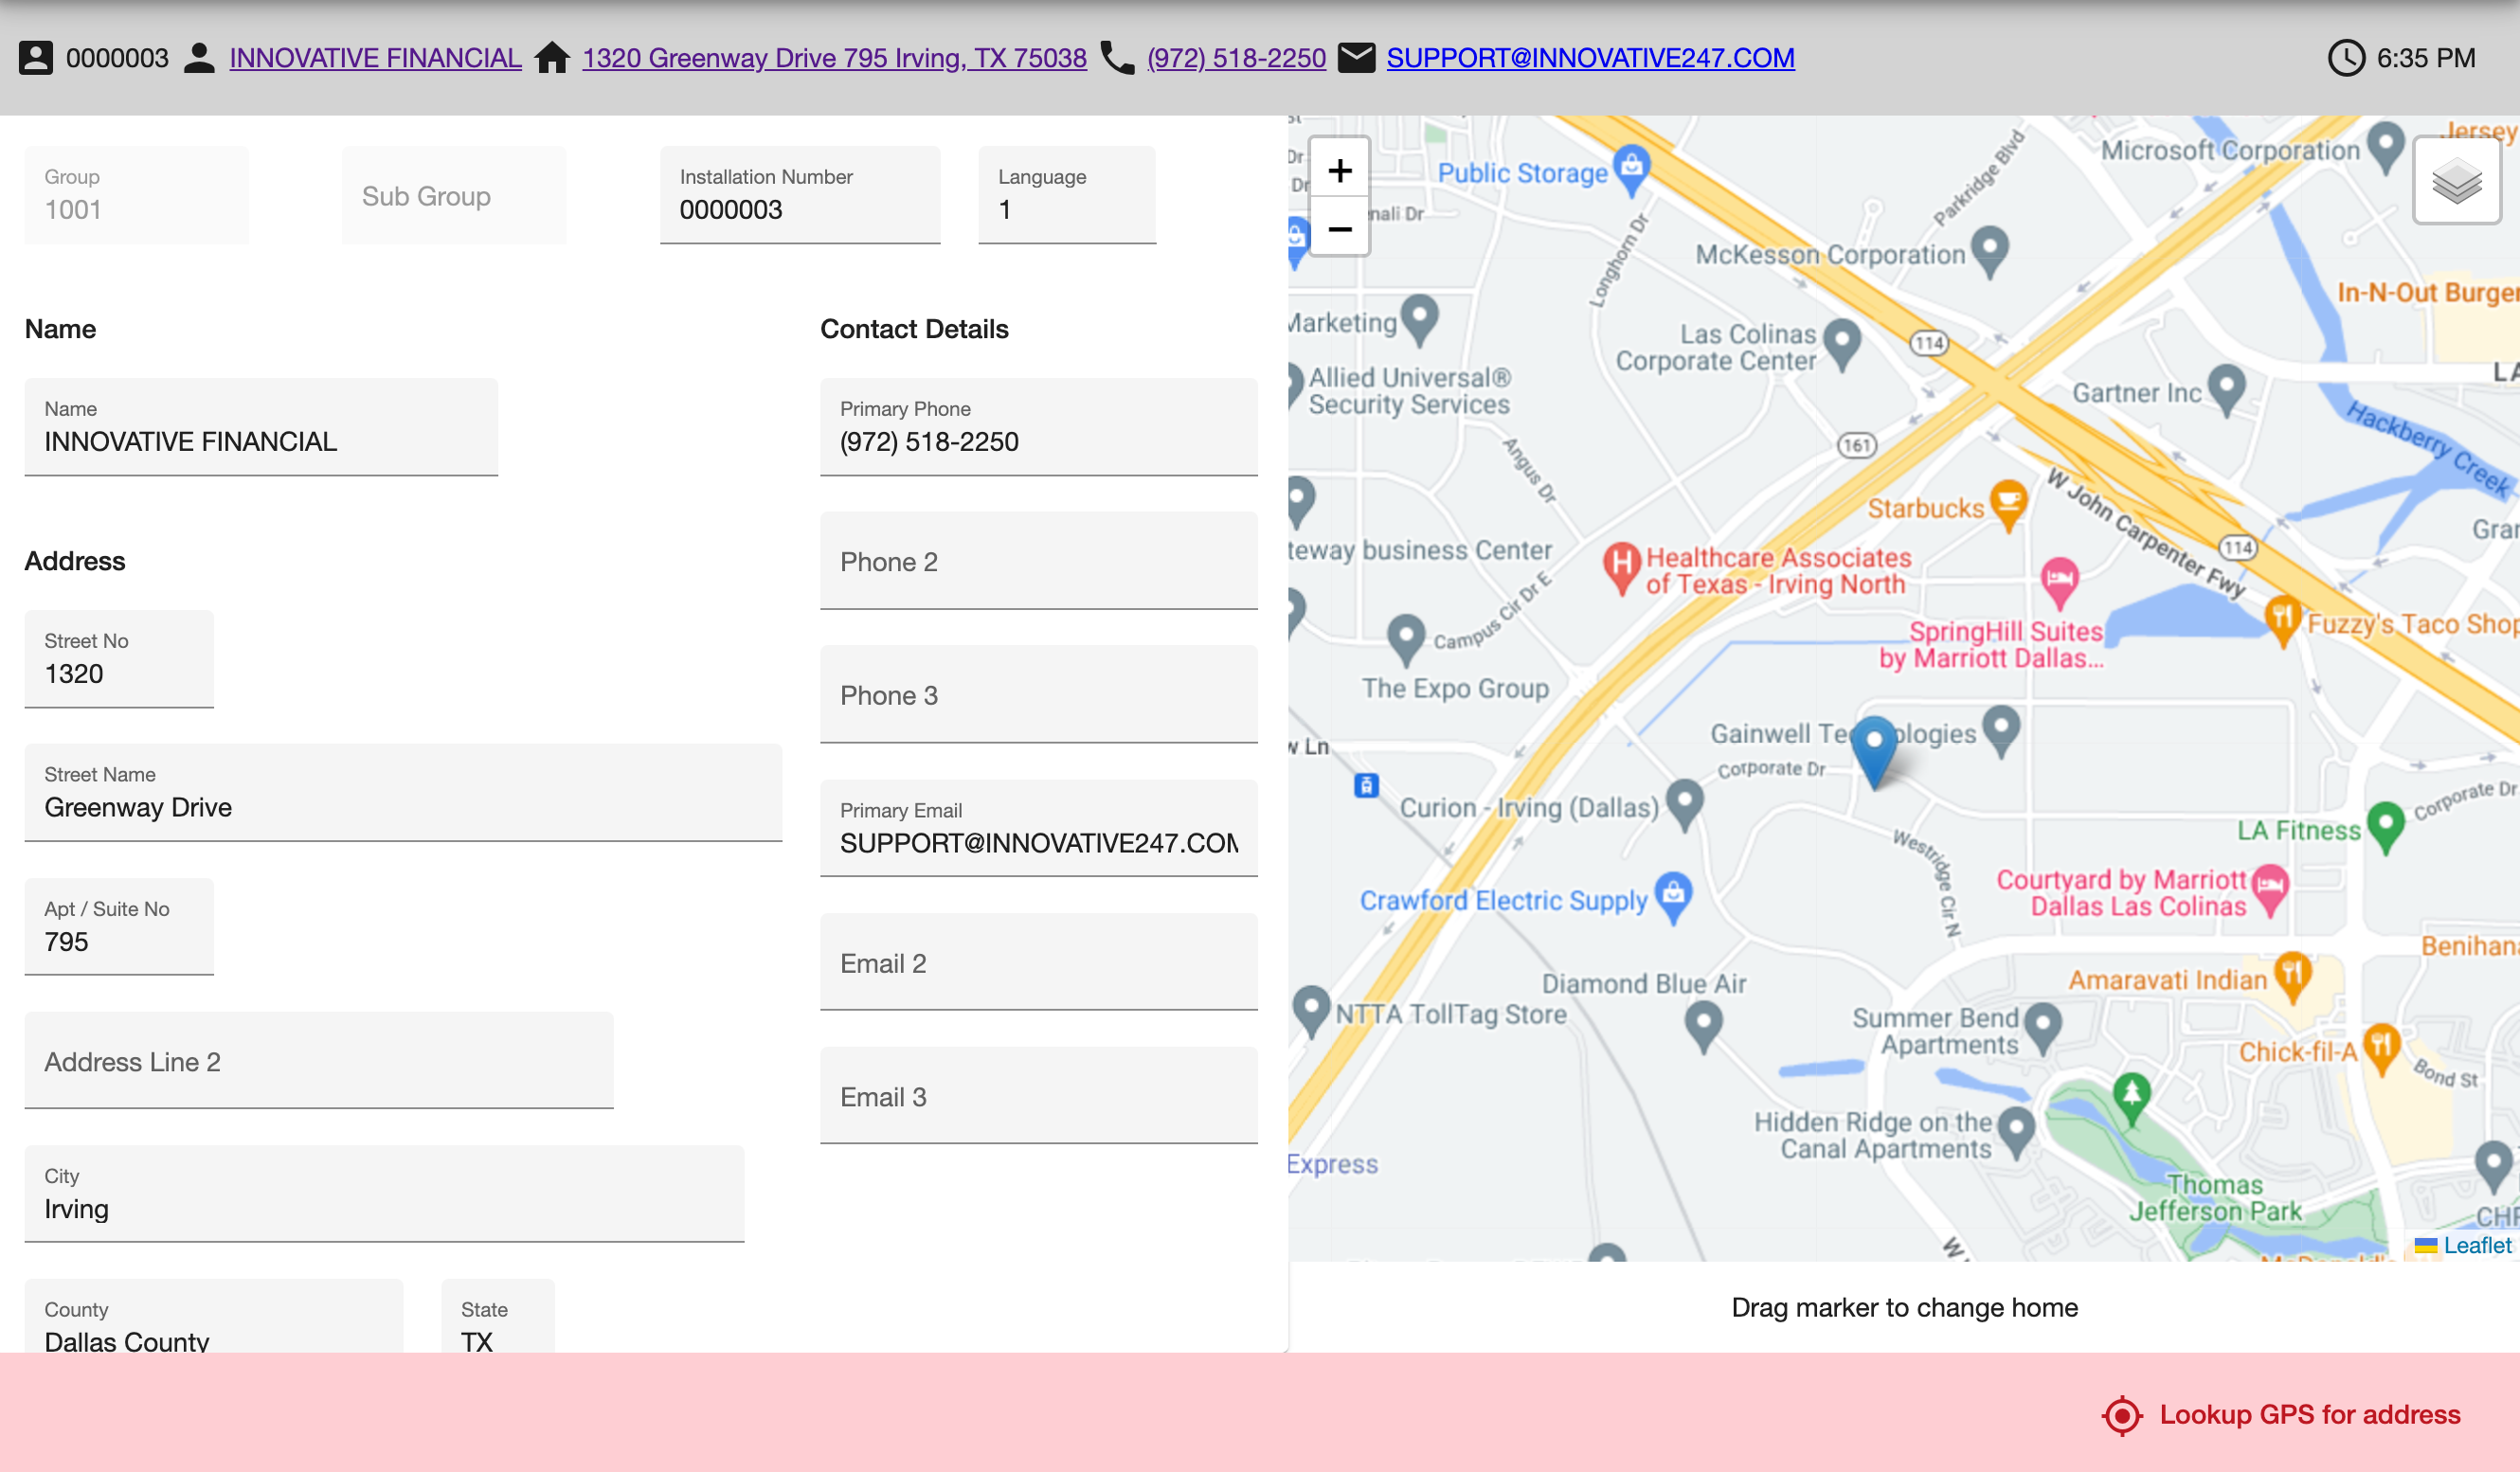The width and height of the screenshot is (2520, 1472).
Task: Click the blue home marker on map
Action: coord(1874,752)
